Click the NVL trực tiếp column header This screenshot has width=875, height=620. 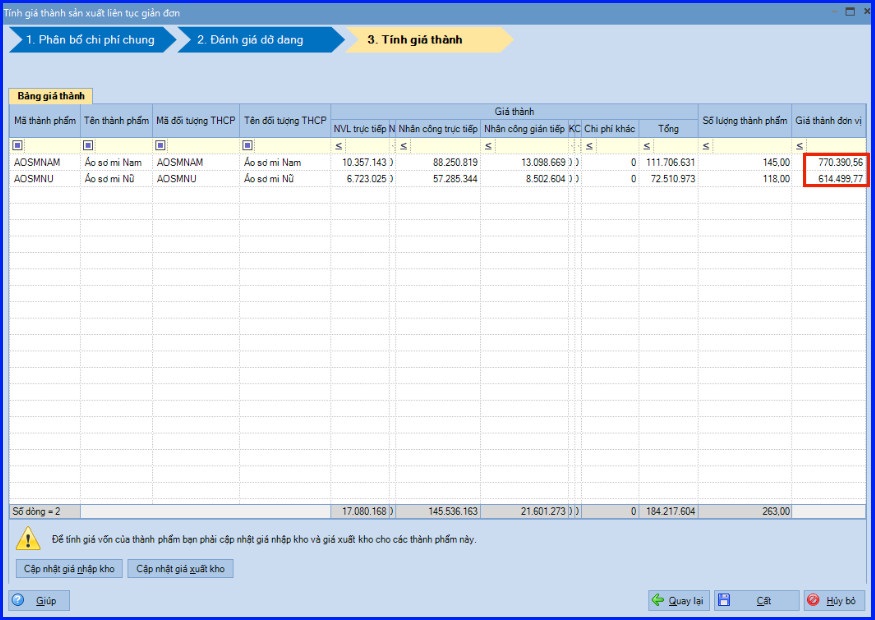click(360, 129)
